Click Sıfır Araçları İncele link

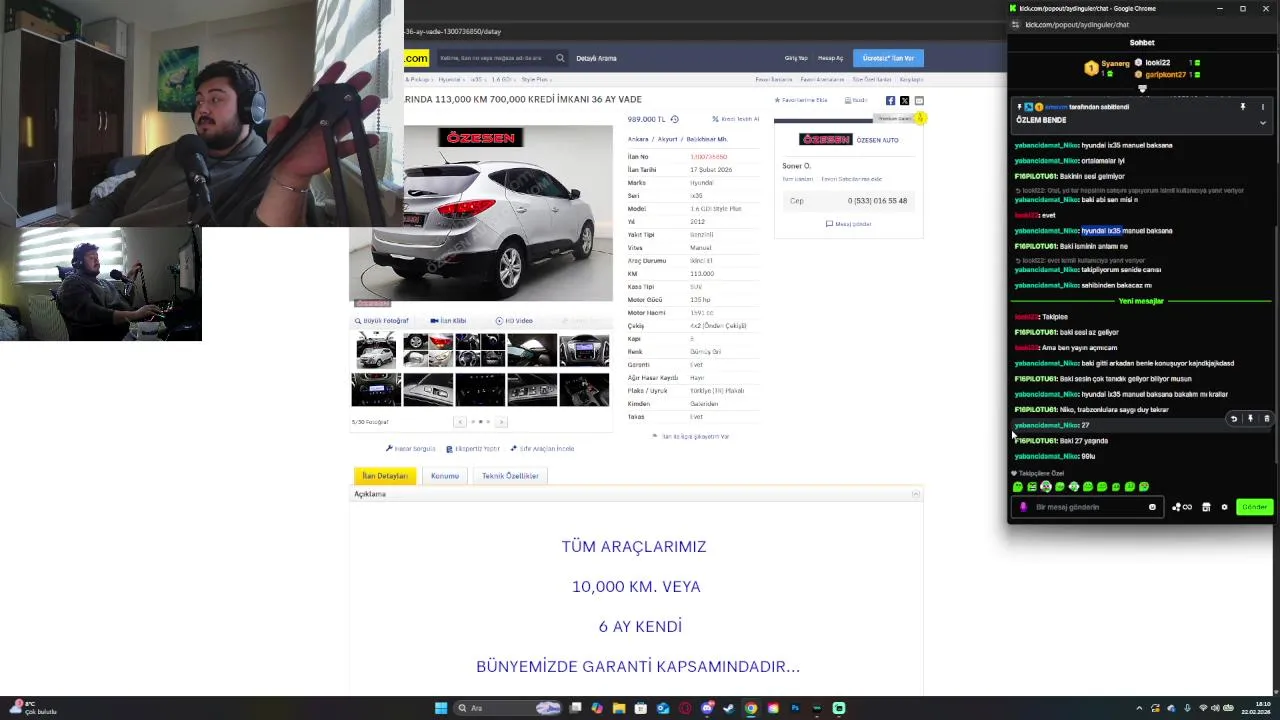coord(542,449)
